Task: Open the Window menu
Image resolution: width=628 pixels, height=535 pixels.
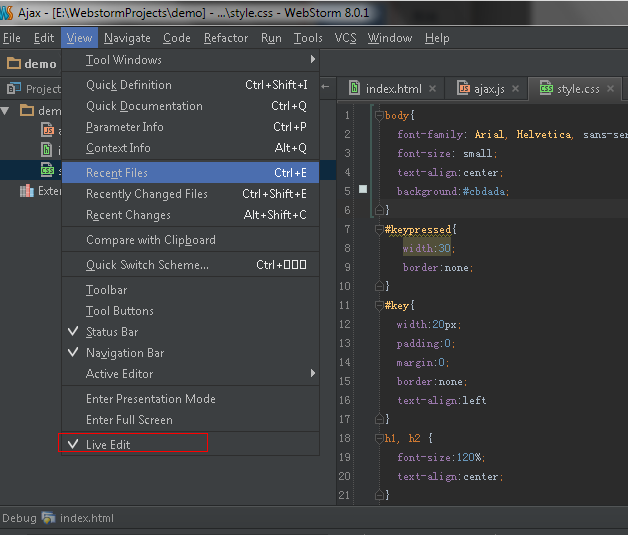Action: coord(390,38)
